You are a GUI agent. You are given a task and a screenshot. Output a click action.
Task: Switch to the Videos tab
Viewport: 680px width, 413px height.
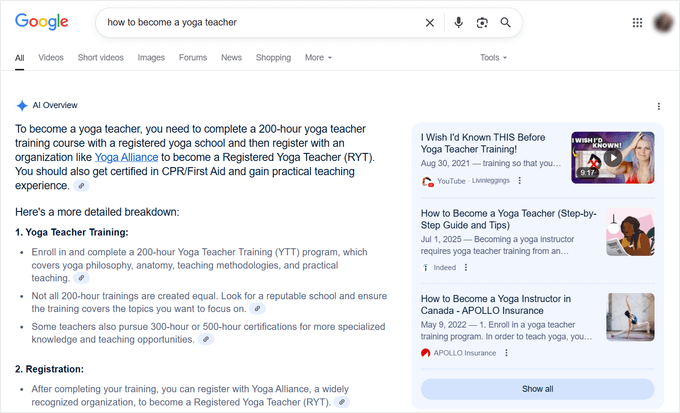[51, 57]
